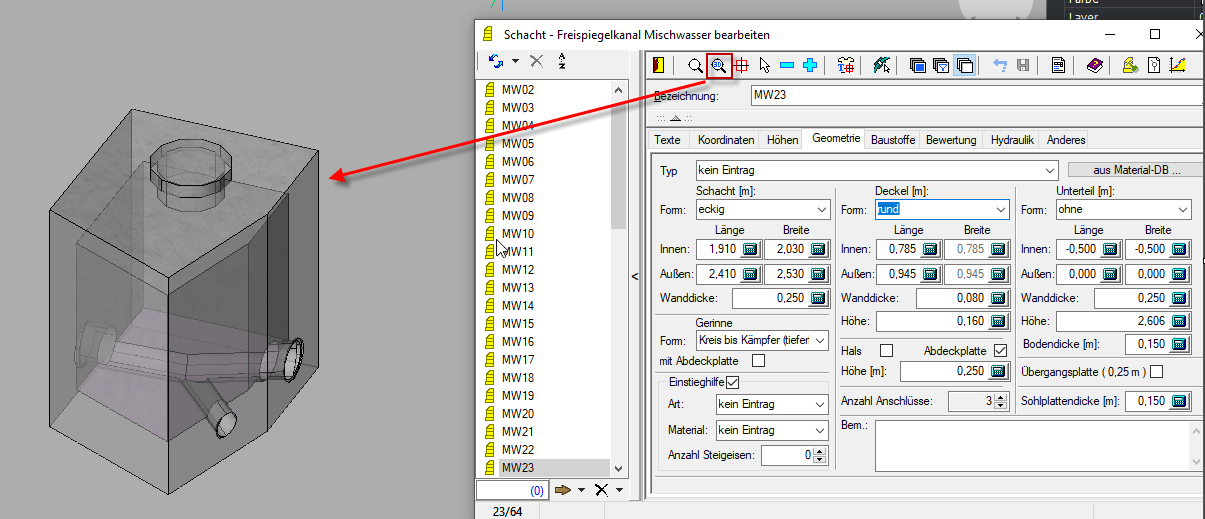Switch to the Baustoffe tab
Screen dimensions: 1205x519
point(892,140)
